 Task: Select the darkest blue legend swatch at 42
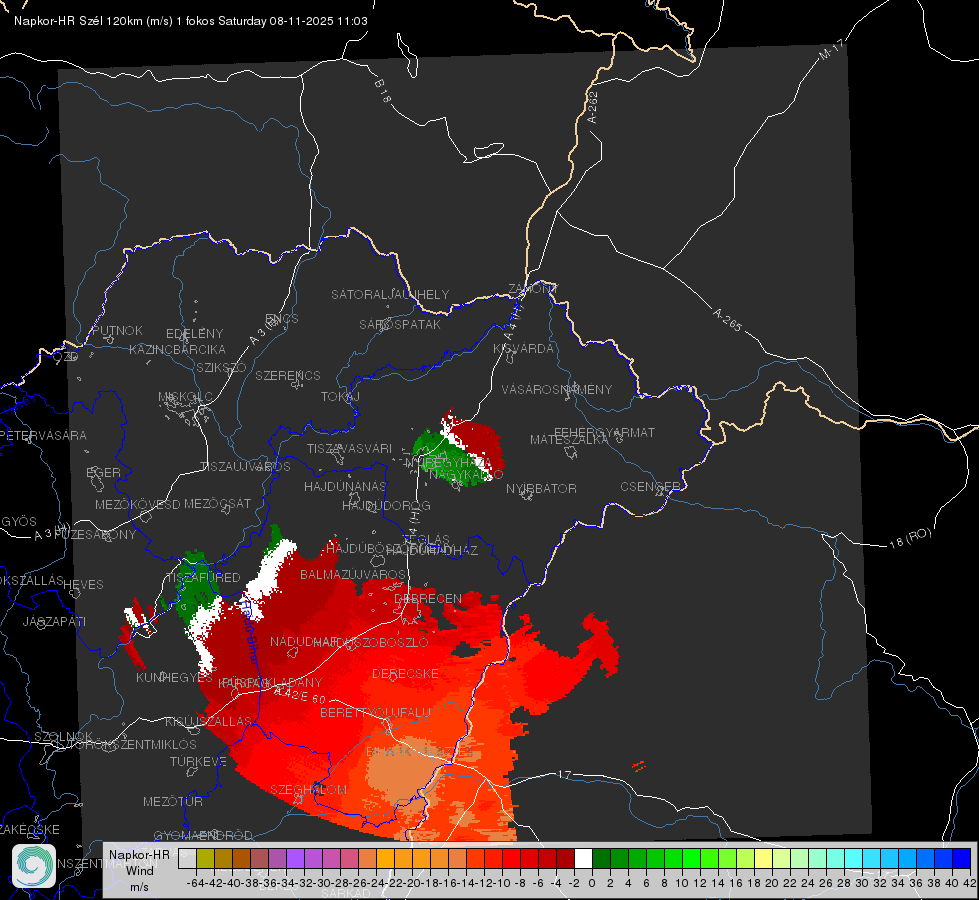[962, 858]
